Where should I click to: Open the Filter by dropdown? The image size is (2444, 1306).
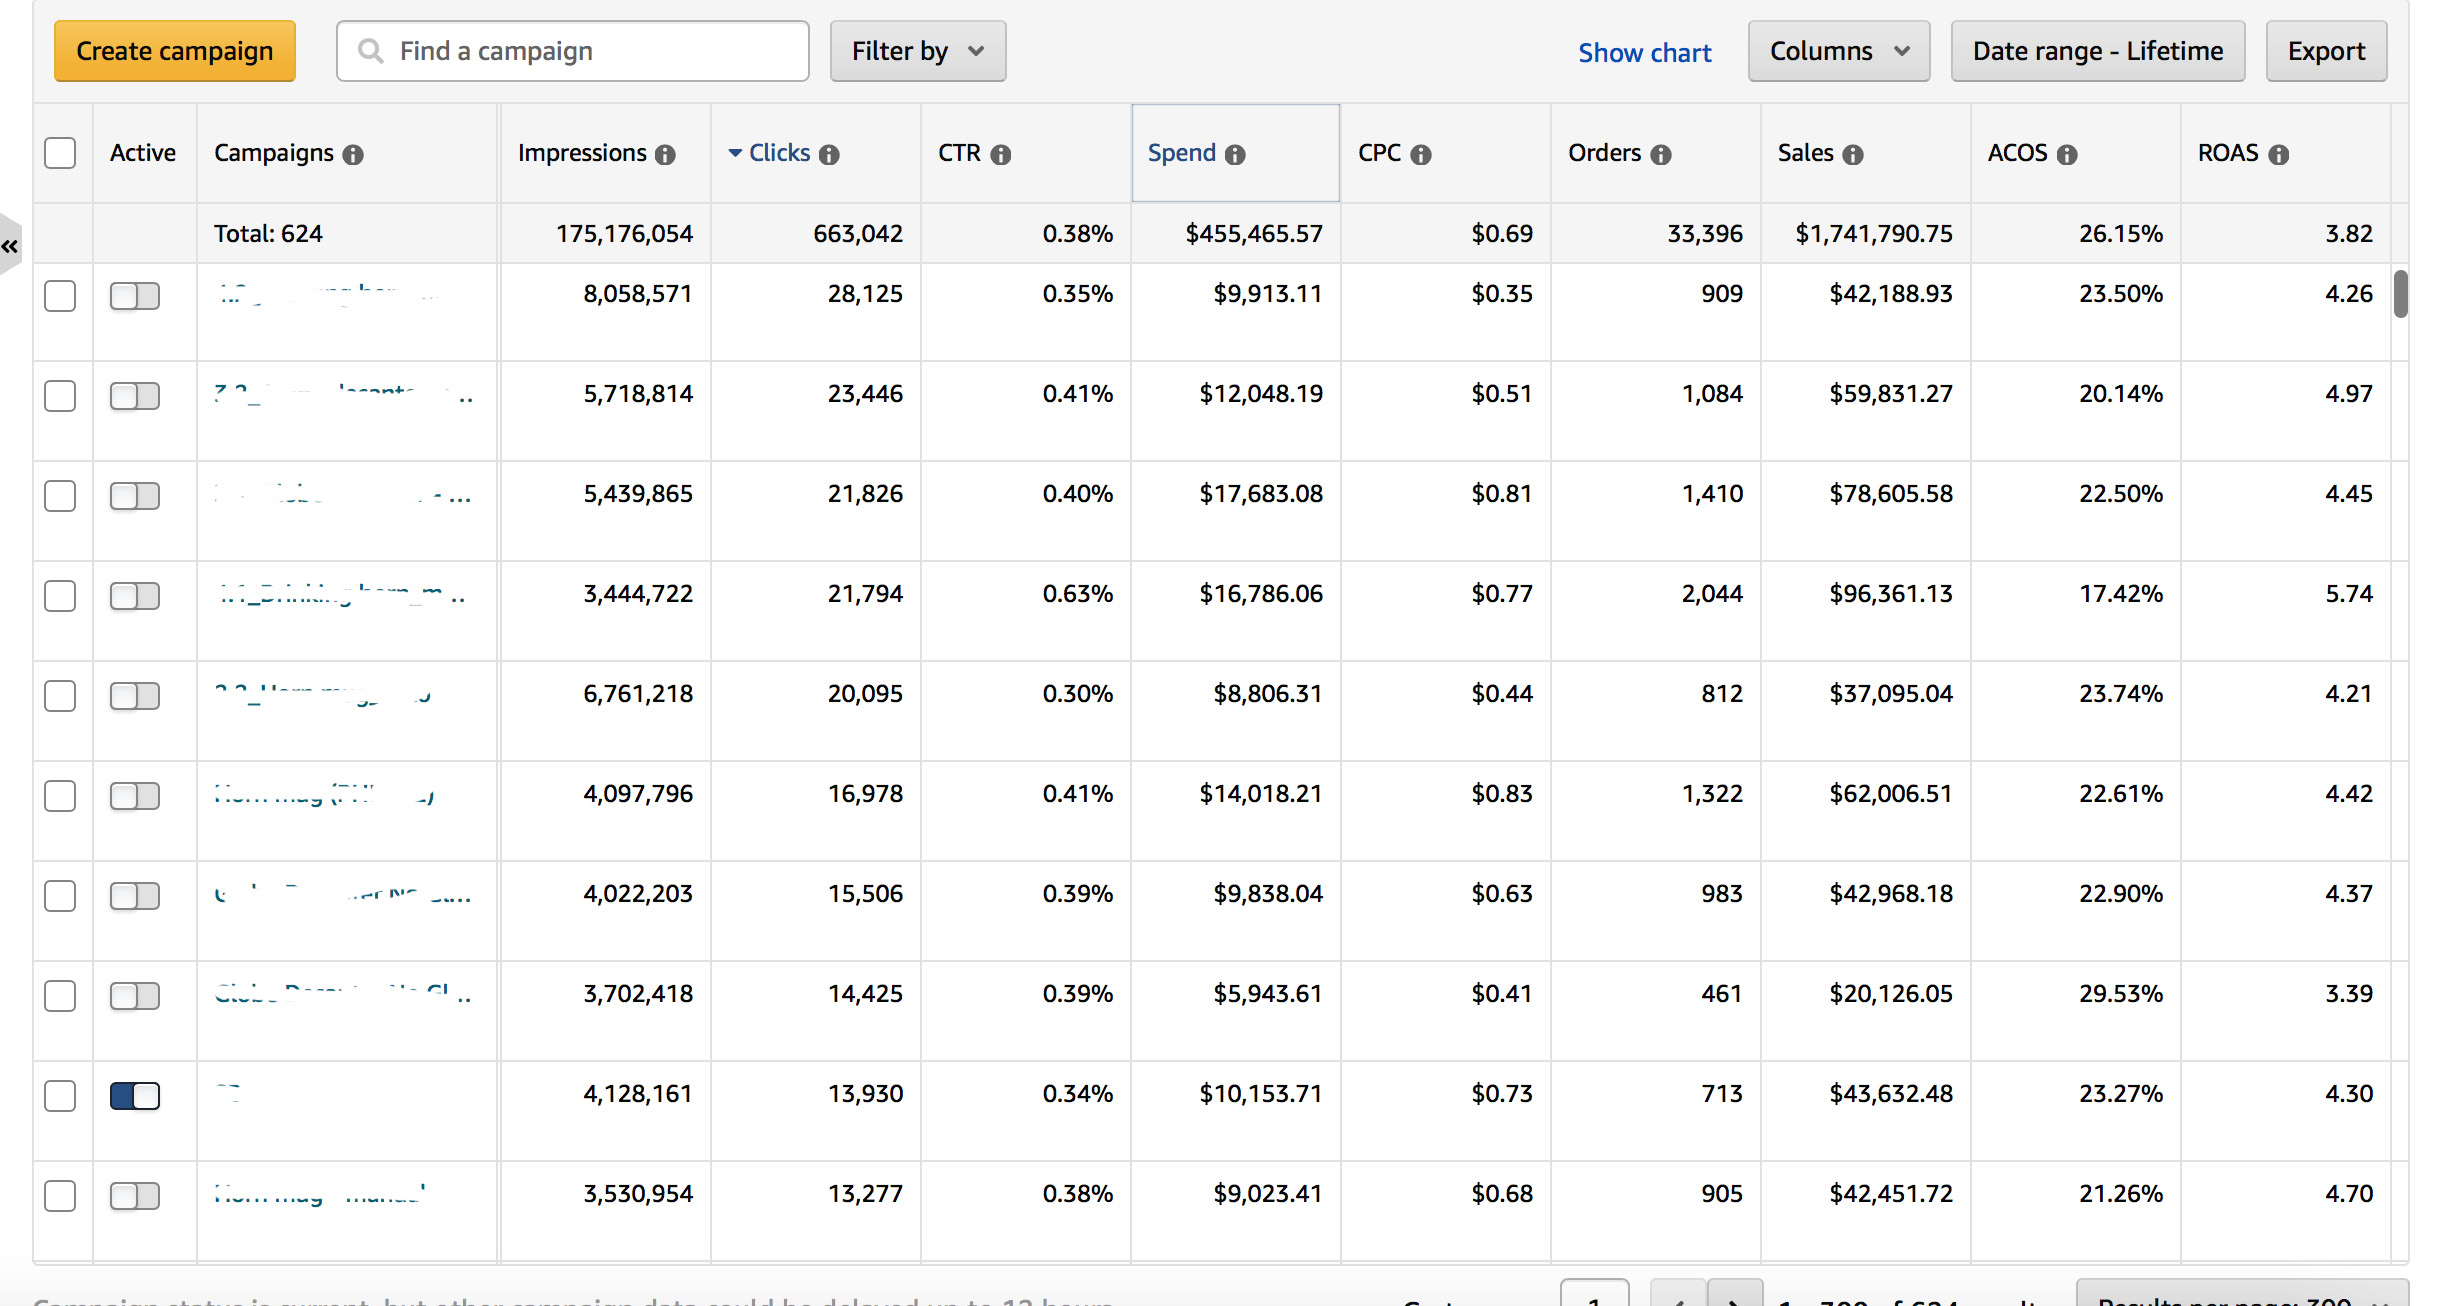point(917,51)
